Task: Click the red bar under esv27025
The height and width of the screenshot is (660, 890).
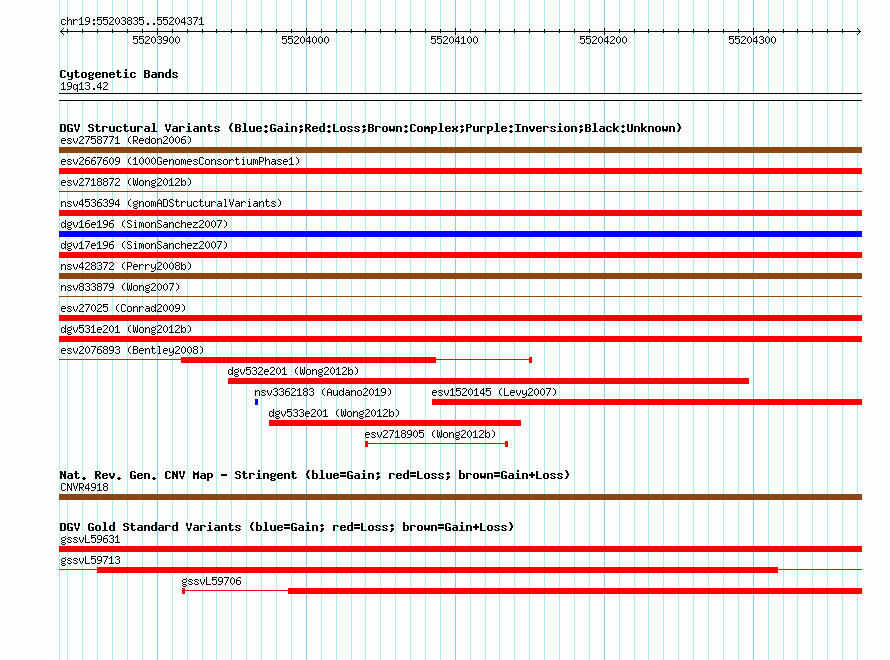Action: 460,318
